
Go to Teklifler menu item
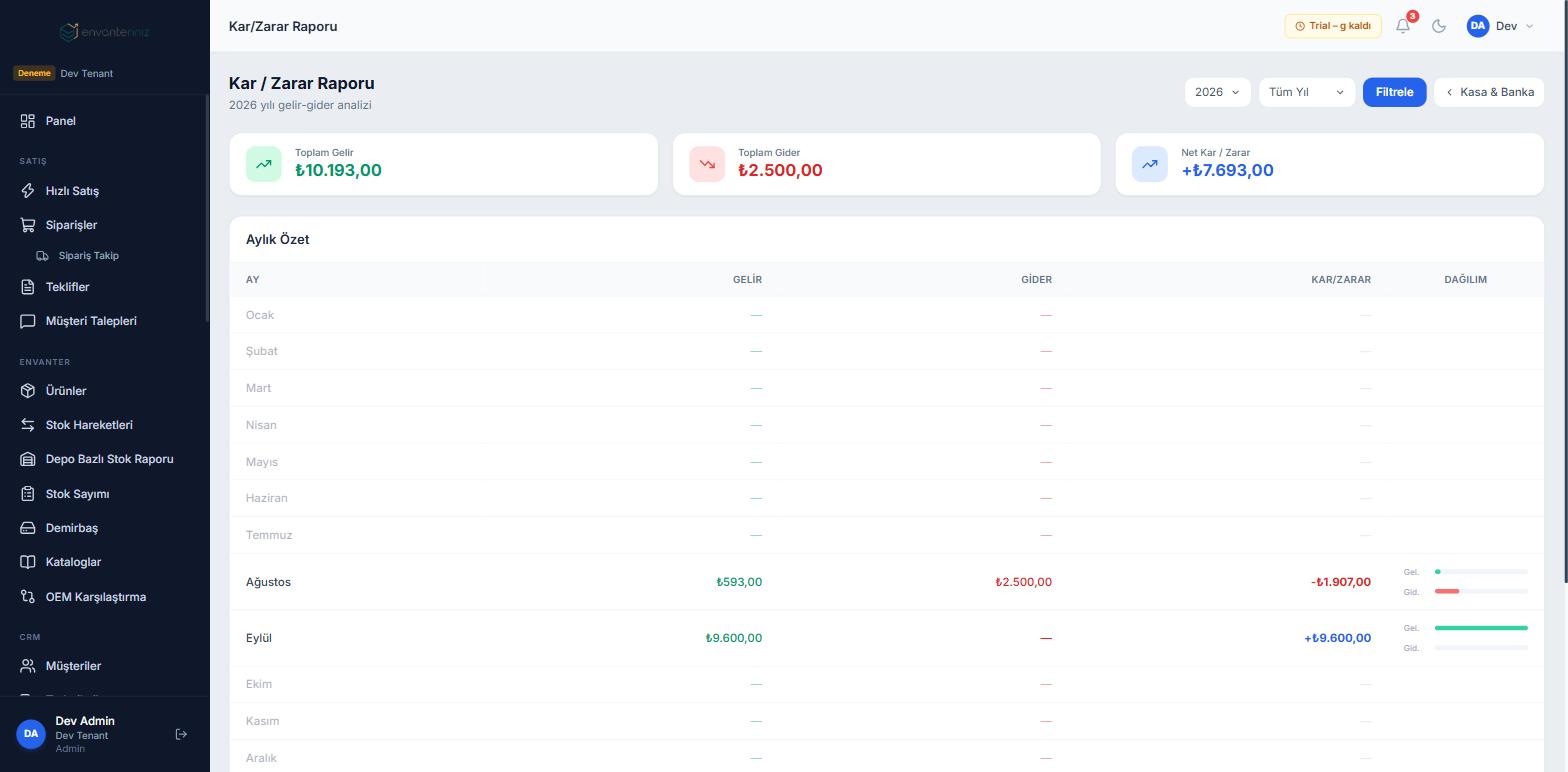click(x=67, y=287)
